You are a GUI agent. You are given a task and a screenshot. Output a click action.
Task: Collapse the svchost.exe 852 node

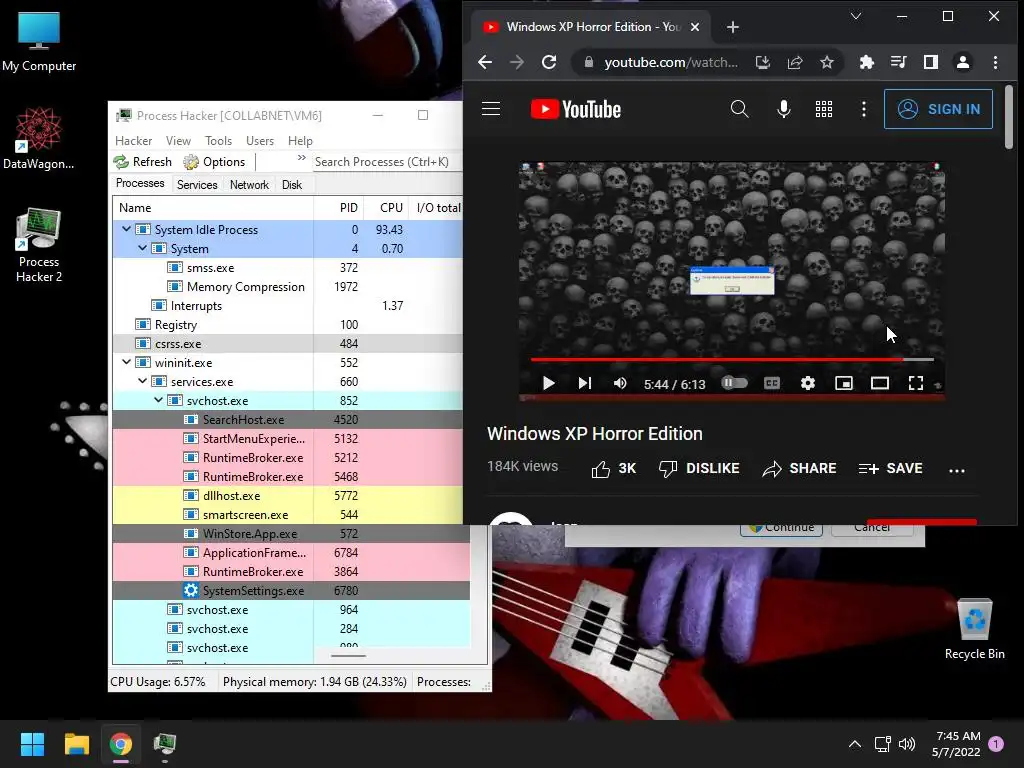click(158, 400)
